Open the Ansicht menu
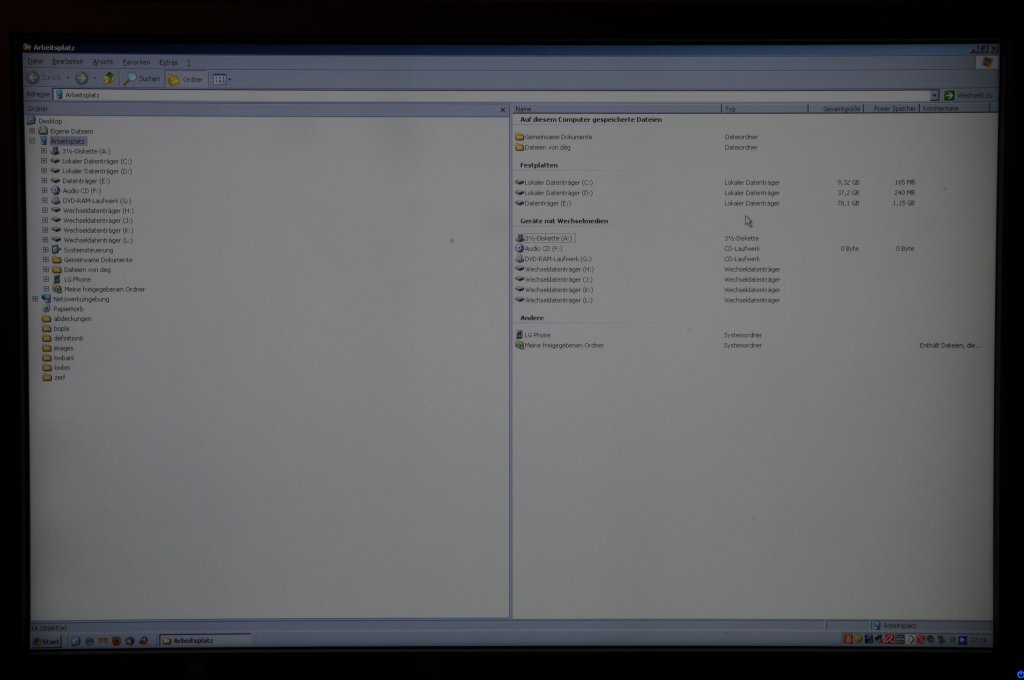Screen dimensions: 1024x680 pos(103,62)
